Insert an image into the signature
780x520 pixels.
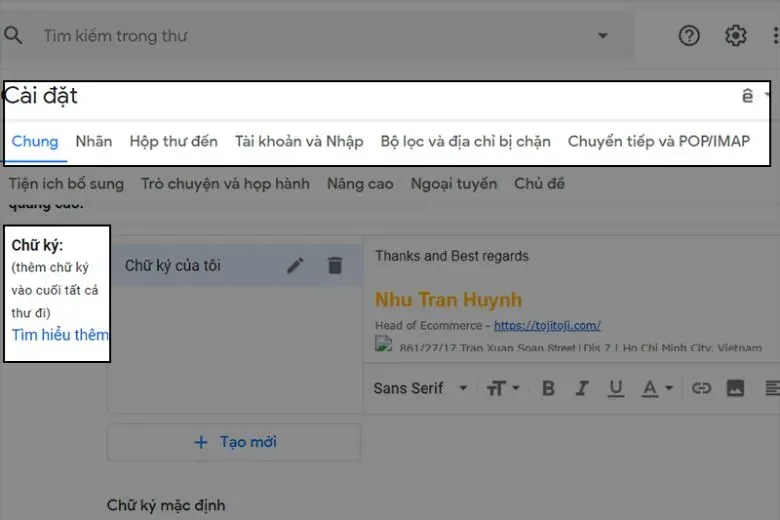tap(735, 388)
